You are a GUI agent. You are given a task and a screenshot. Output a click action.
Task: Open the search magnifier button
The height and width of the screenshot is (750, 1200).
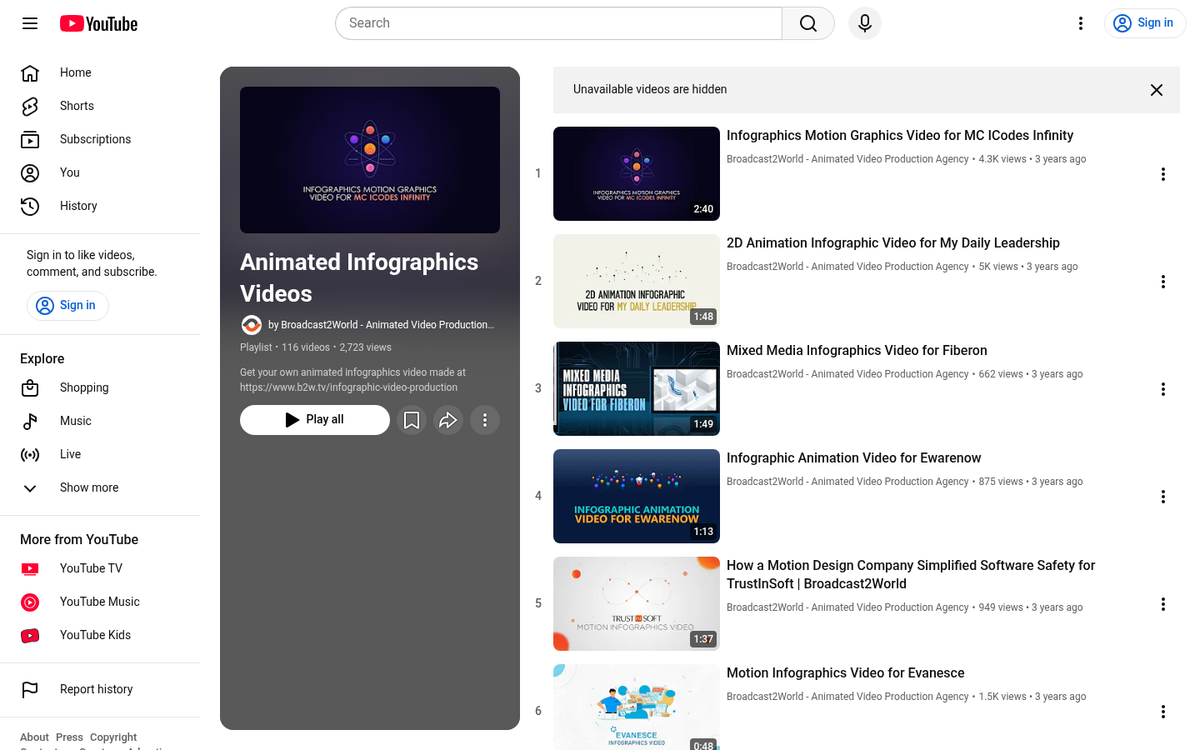coord(808,23)
